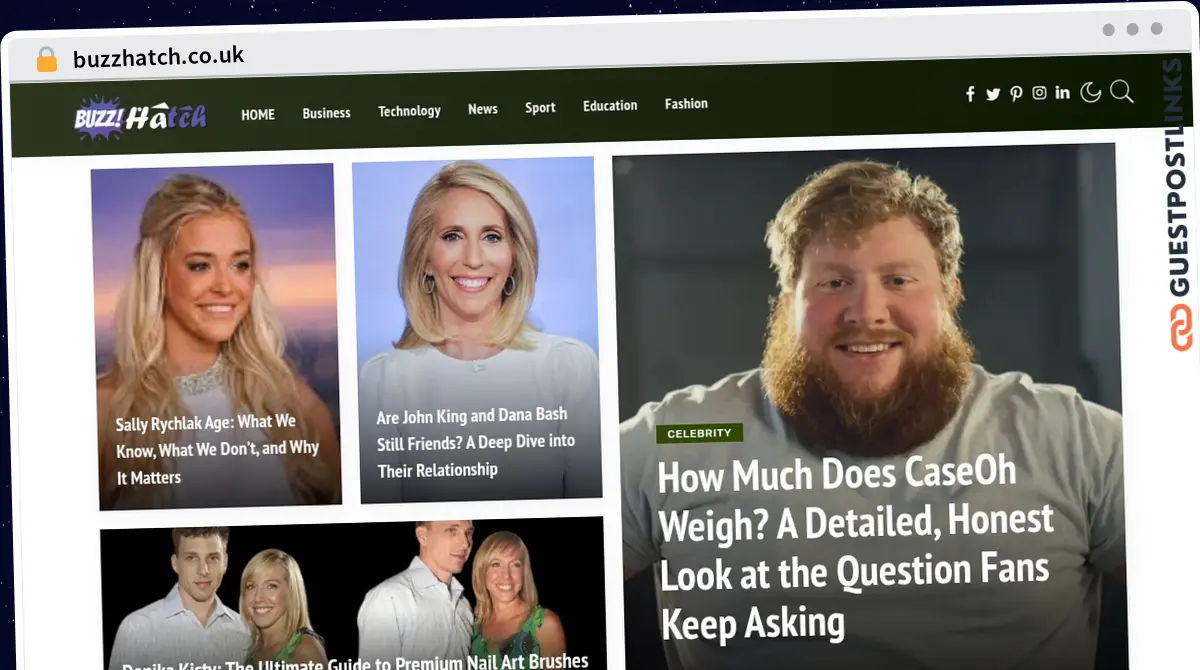Navigate to the Sport section

click(x=540, y=108)
